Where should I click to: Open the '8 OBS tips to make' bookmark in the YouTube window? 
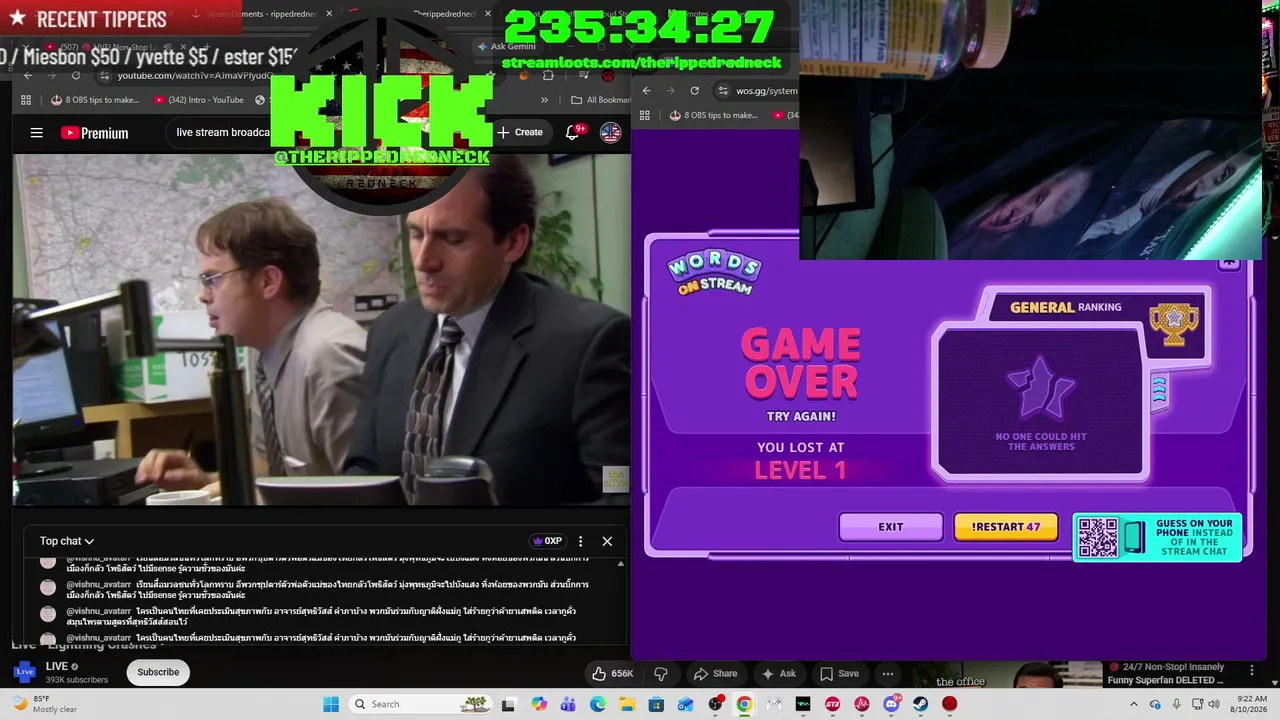[95, 100]
